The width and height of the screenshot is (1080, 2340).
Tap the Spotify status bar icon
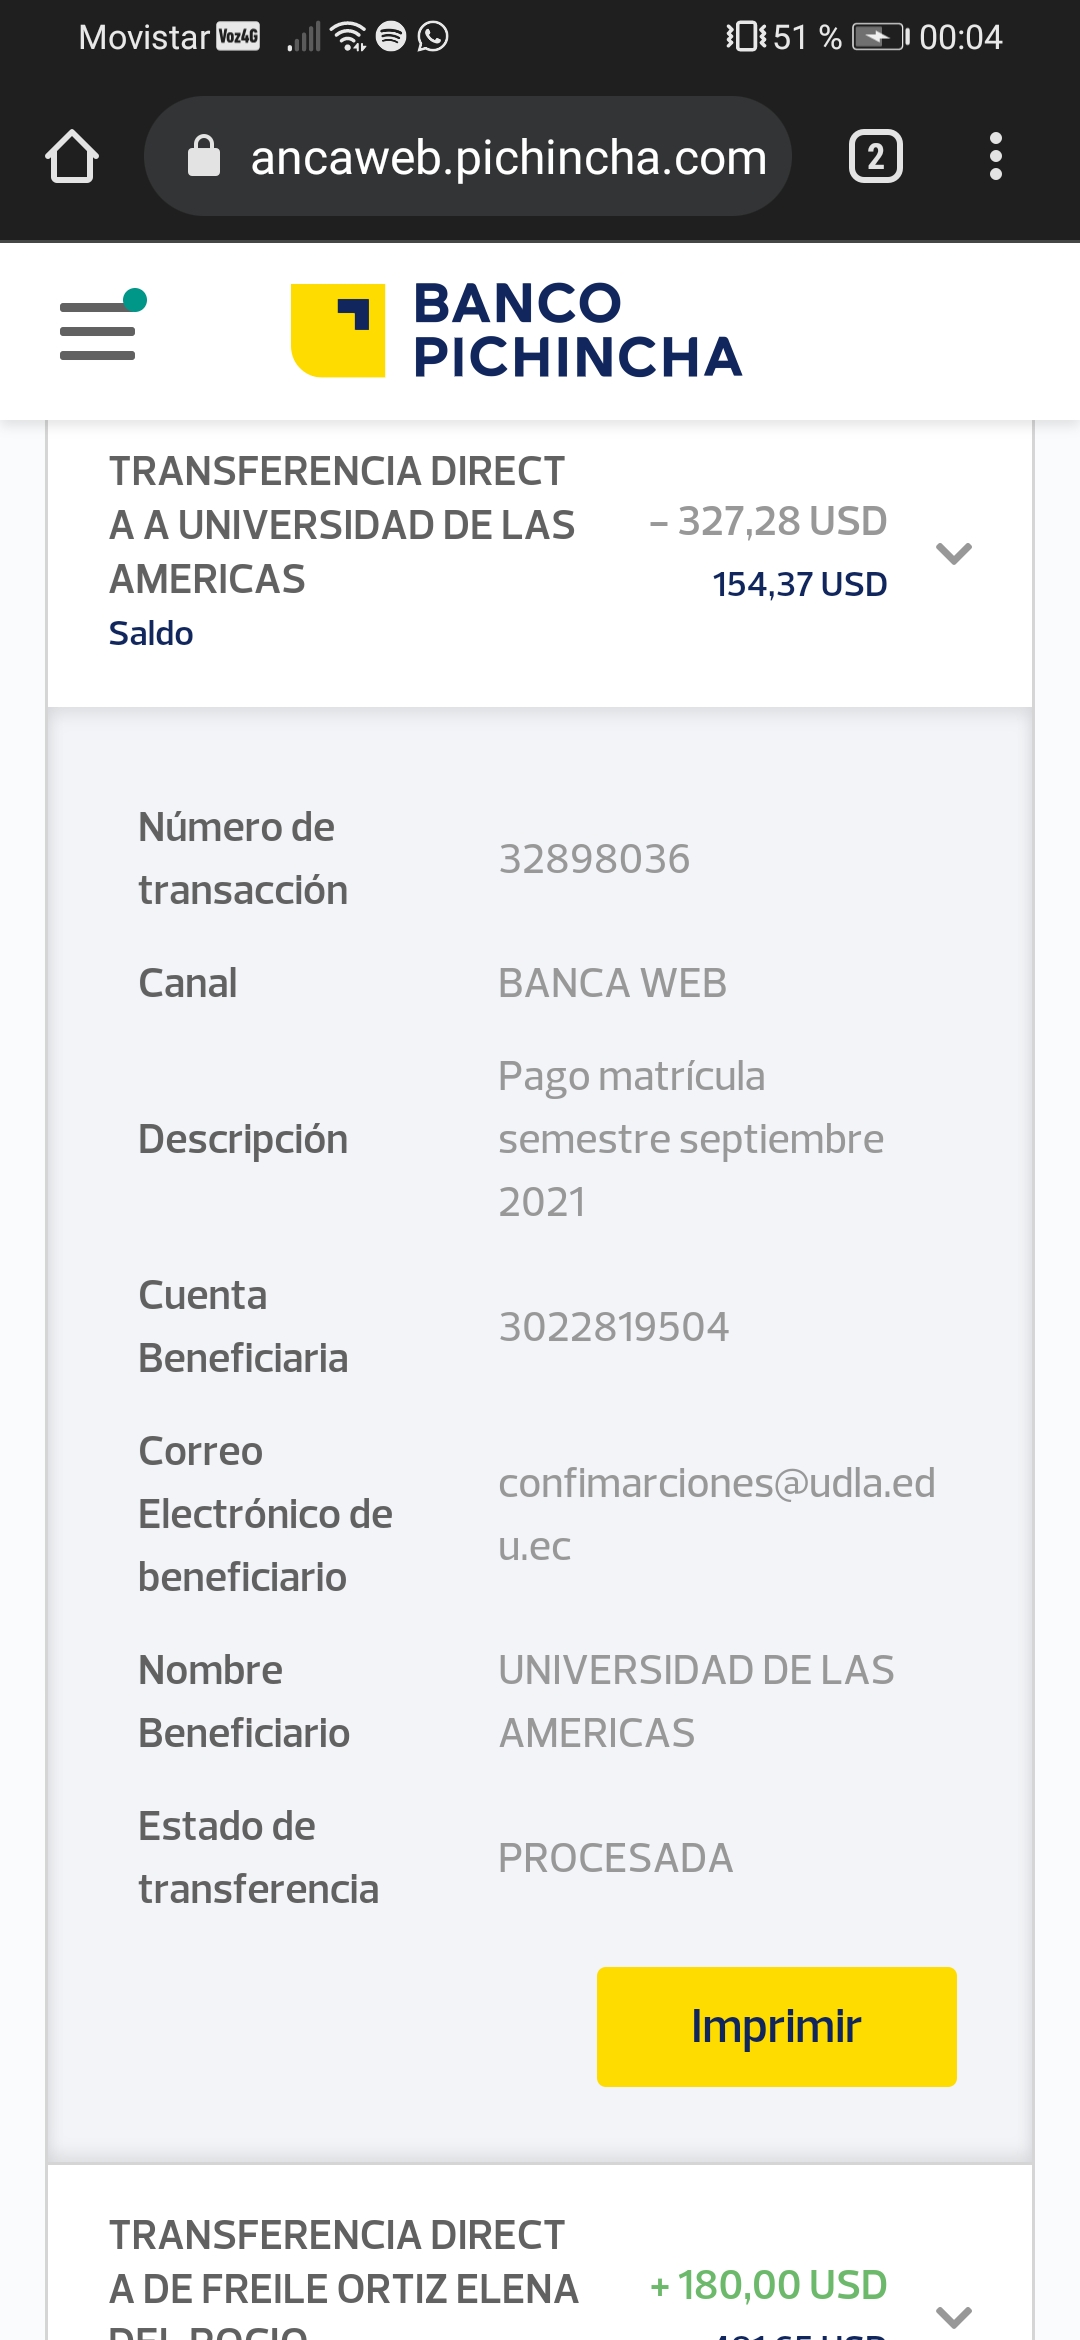391,37
